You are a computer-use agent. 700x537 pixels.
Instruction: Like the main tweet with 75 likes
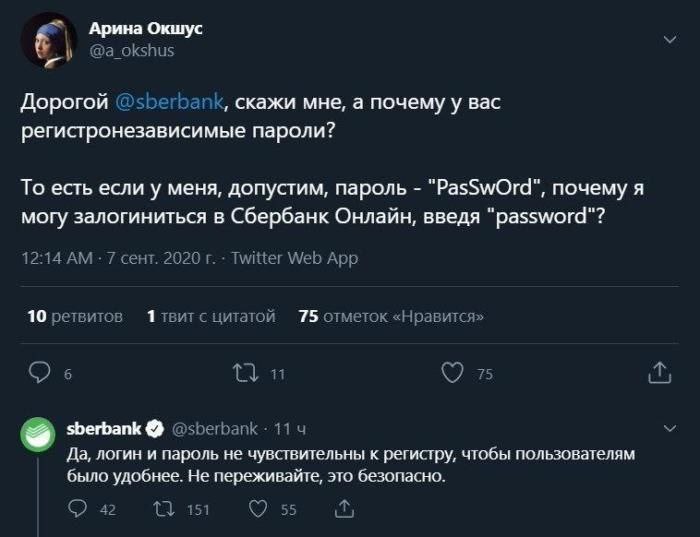coord(452,372)
